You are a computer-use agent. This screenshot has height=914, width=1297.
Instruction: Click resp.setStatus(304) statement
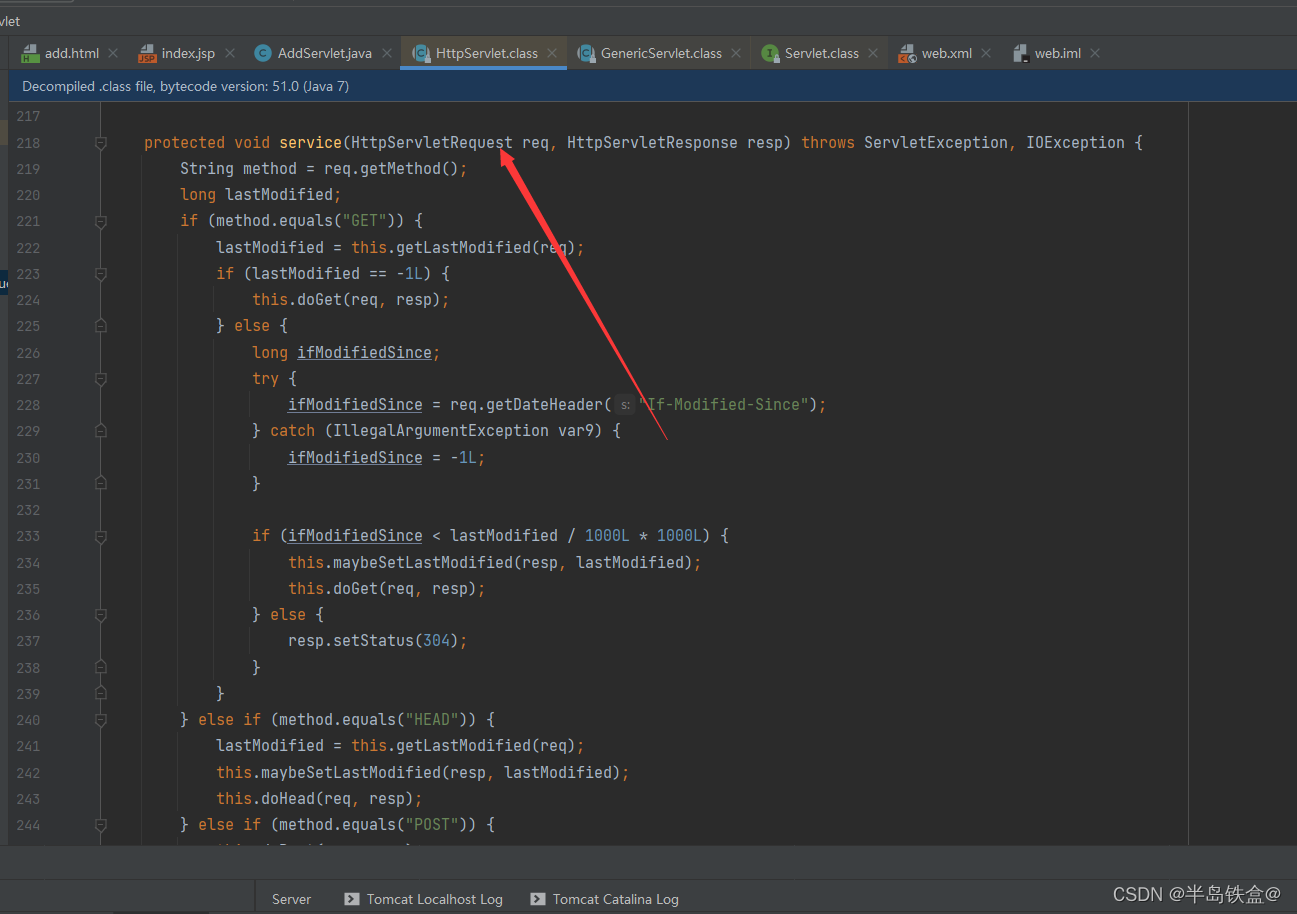coord(378,641)
